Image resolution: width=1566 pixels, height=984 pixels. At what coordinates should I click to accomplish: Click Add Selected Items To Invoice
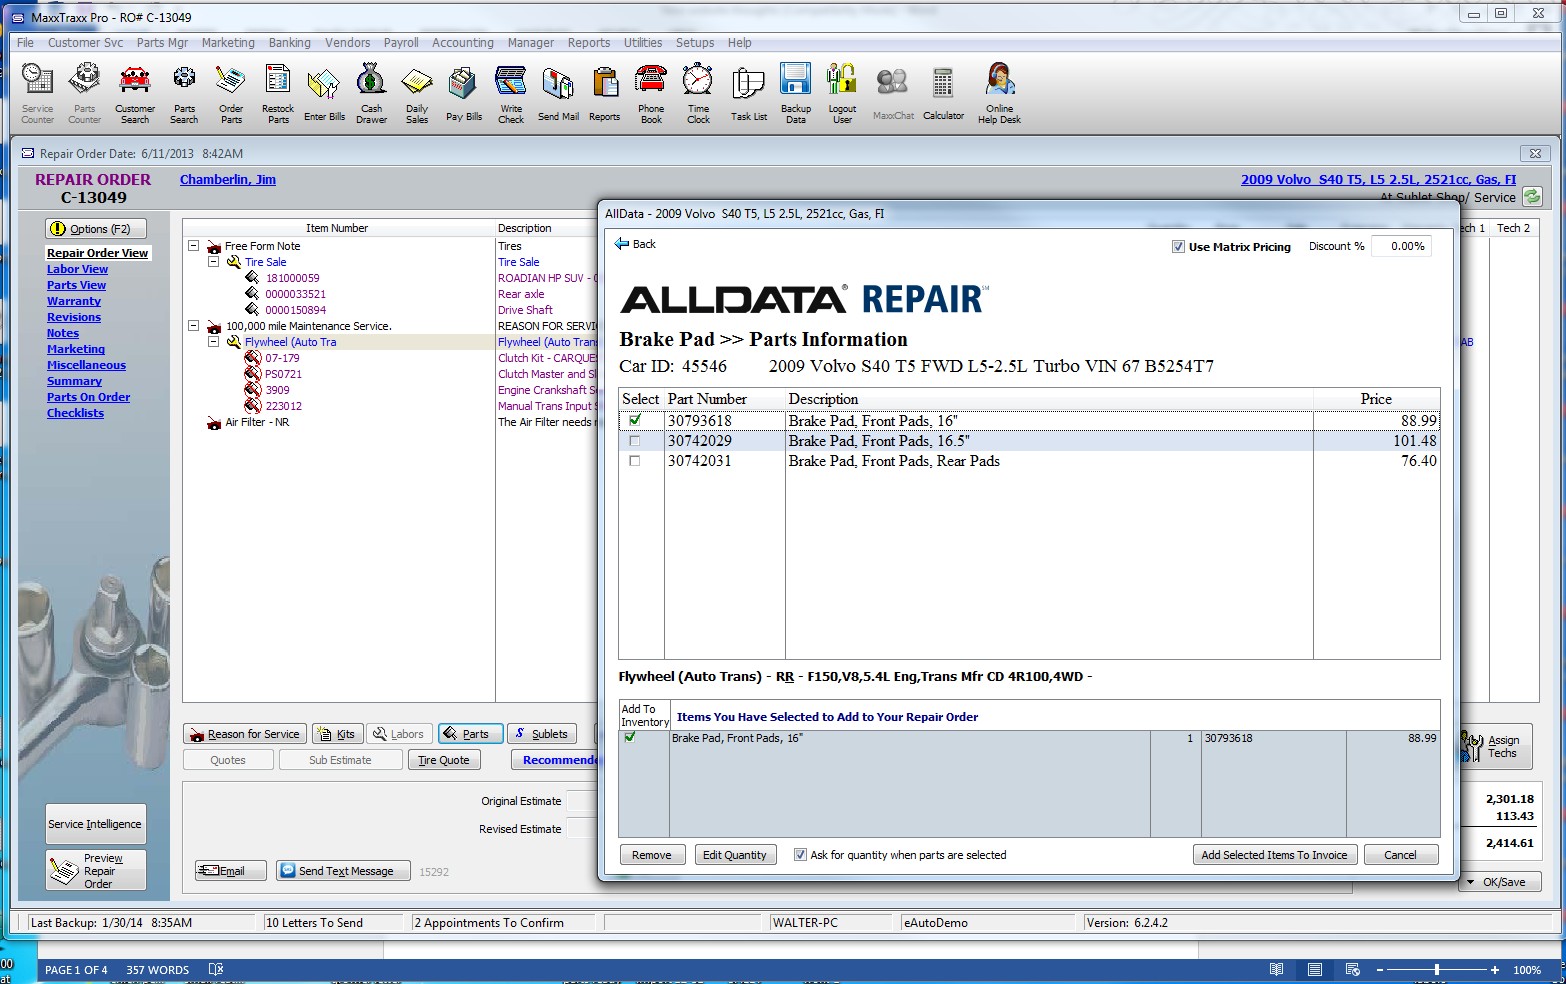click(x=1274, y=855)
